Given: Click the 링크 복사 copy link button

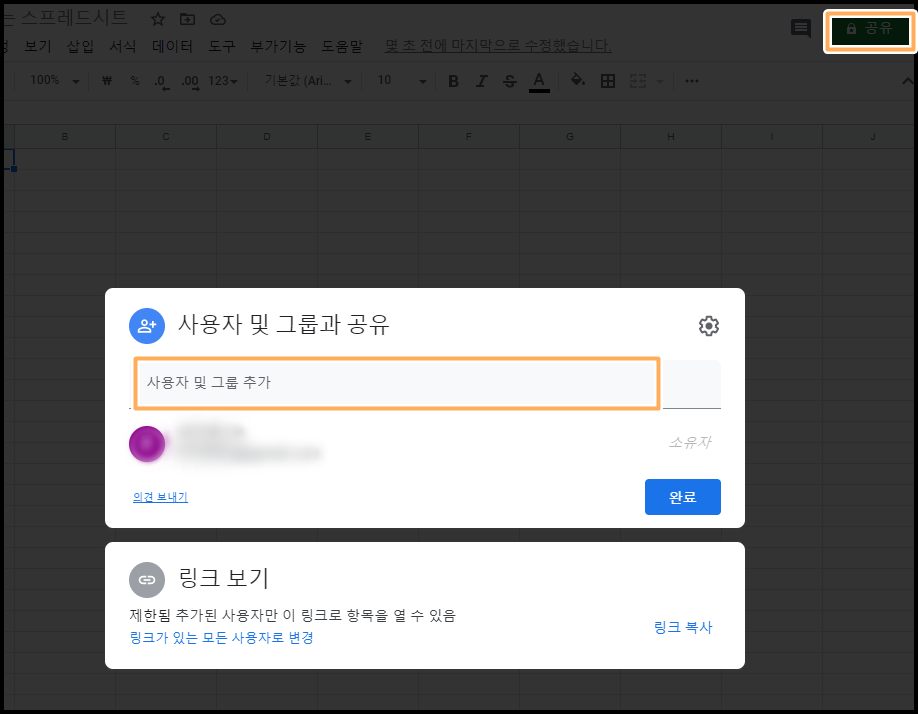Looking at the screenshot, I should [x=683, y=627].
